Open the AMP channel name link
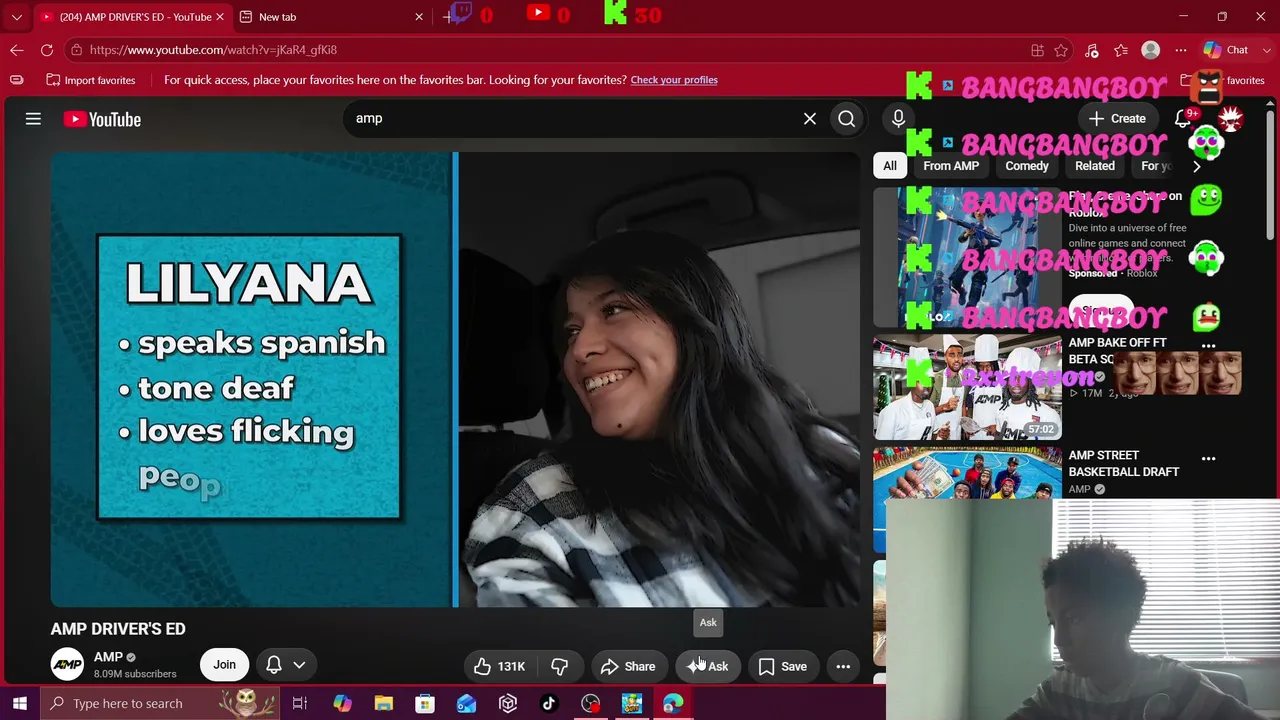 tap(108, 657)
